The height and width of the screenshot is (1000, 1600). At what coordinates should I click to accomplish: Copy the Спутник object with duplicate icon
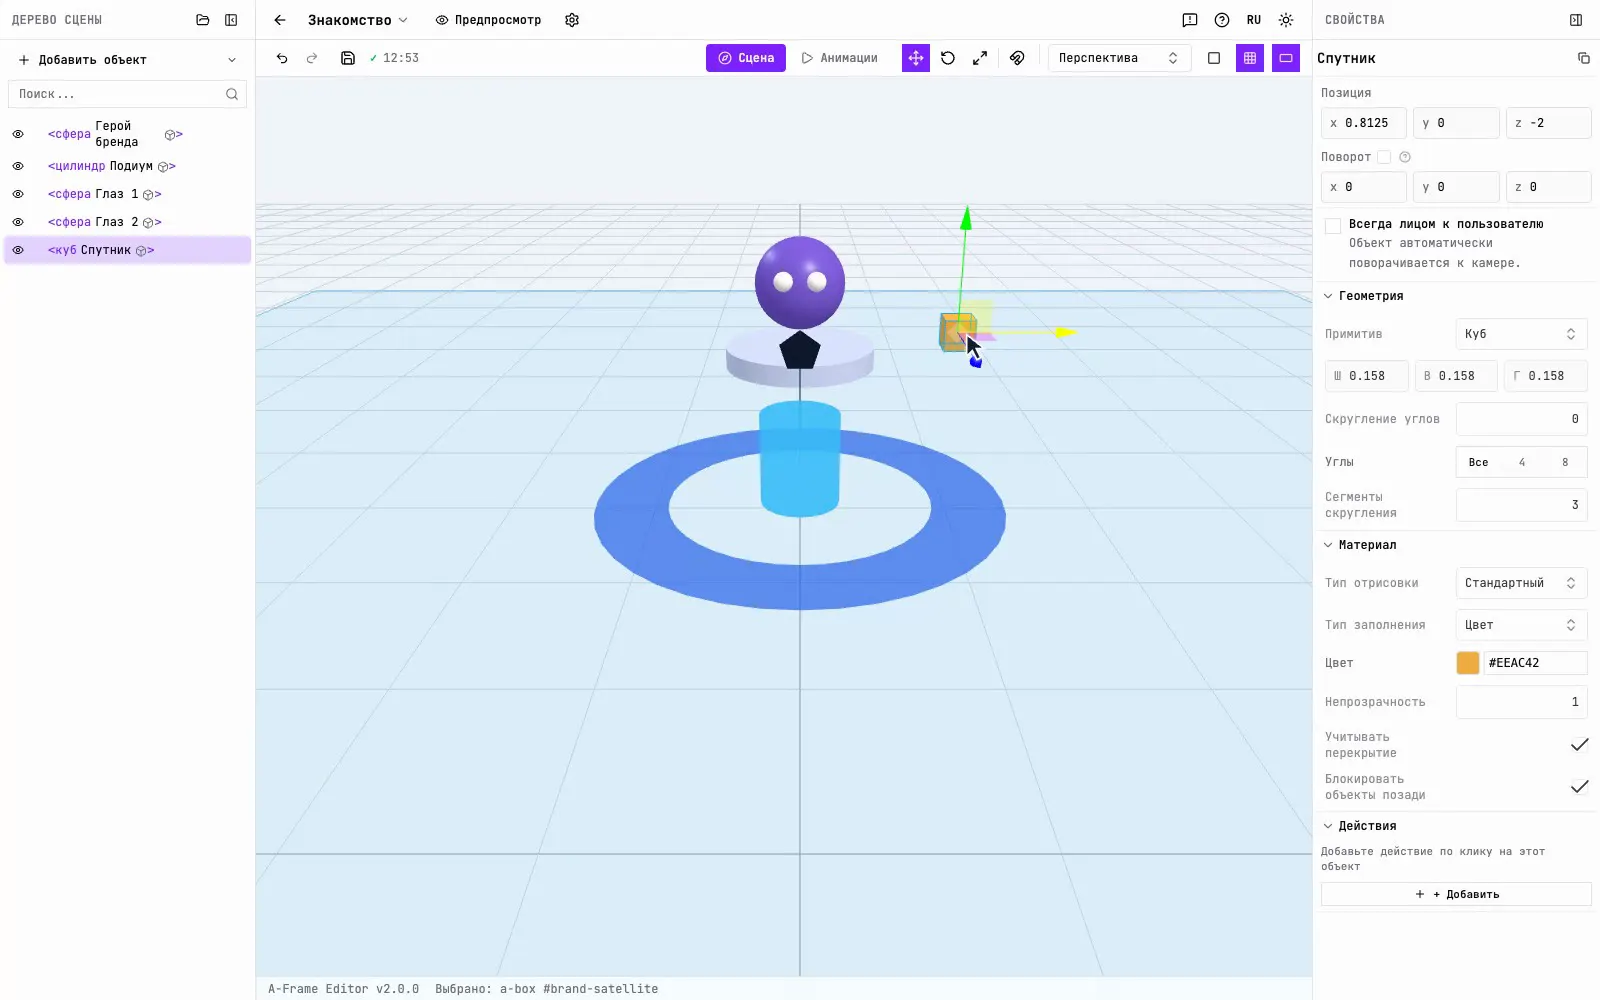tap(1584, 58)
